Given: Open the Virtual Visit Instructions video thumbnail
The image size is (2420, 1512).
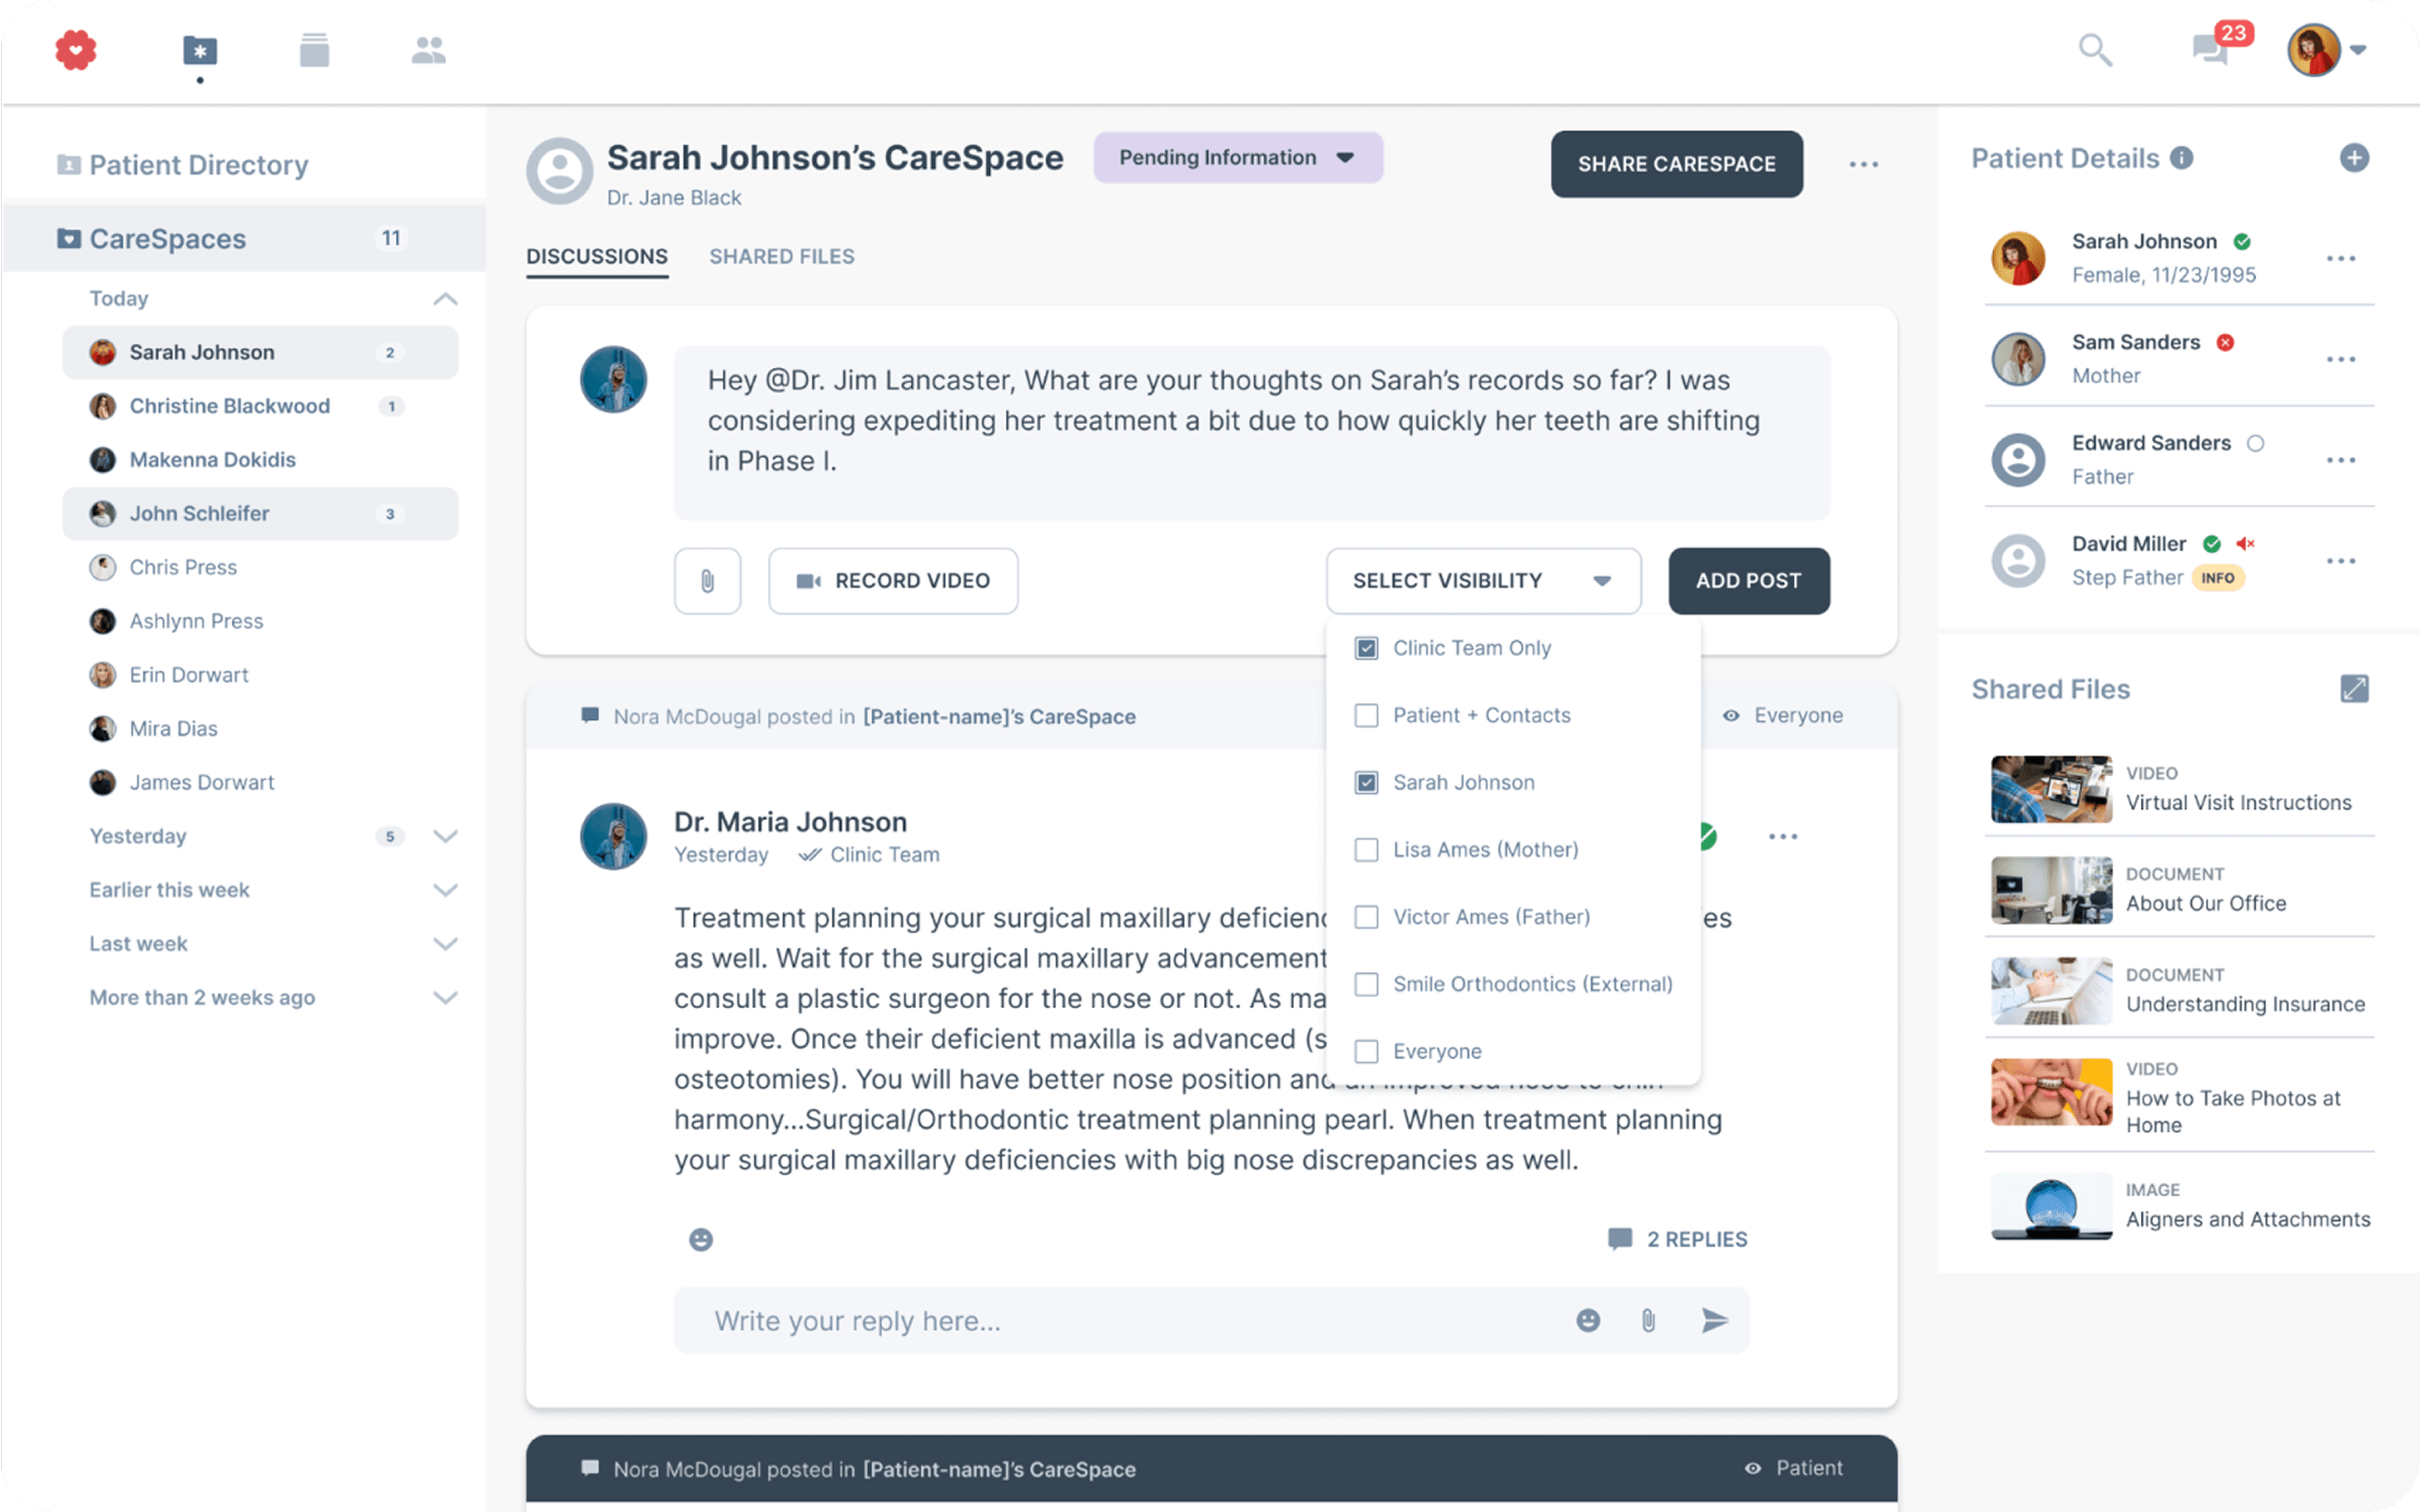Looking at the screenshot, I should [x=2051, y=789].
